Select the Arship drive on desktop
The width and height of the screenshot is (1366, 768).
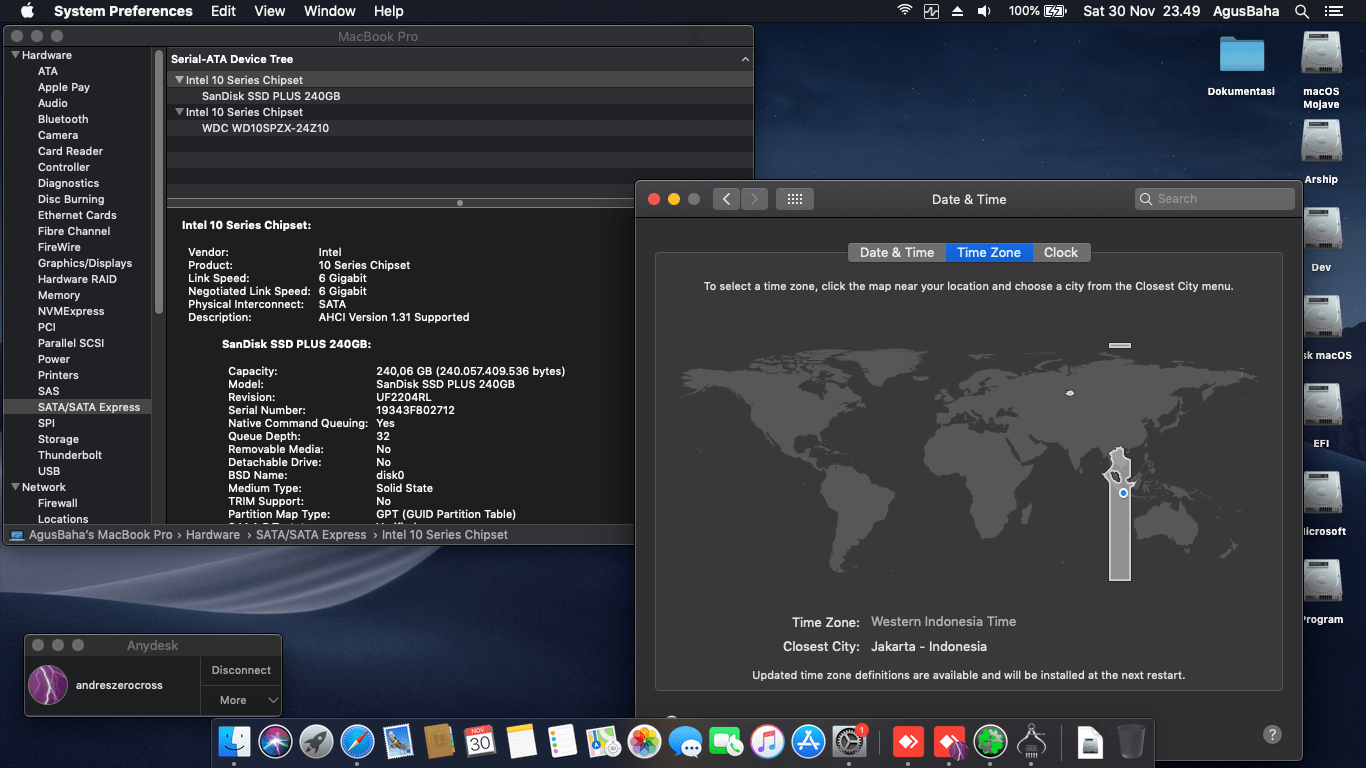1321,152
